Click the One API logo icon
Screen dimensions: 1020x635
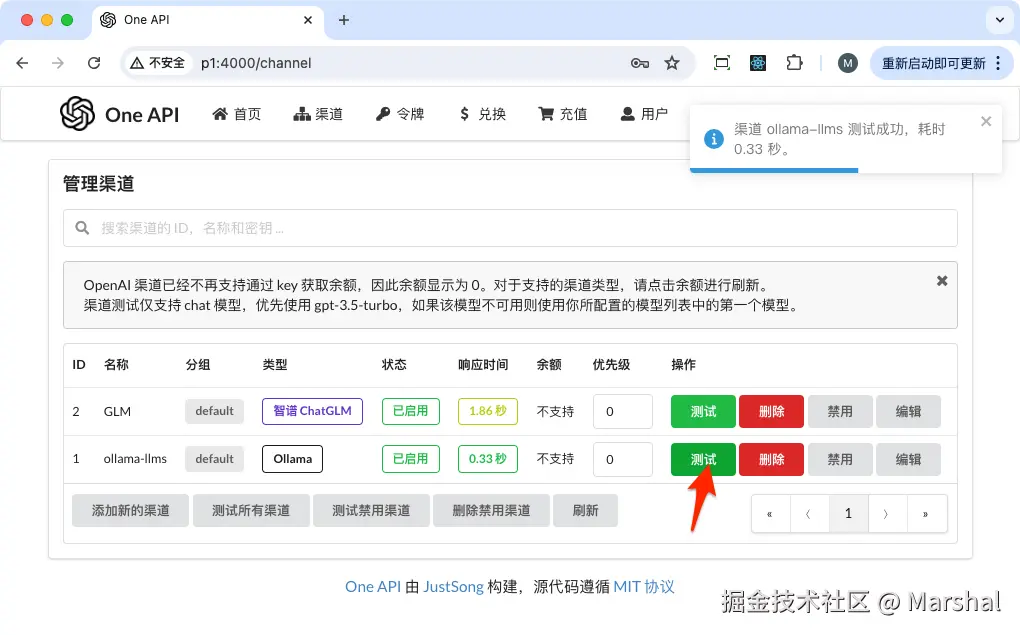click(77, 114)
